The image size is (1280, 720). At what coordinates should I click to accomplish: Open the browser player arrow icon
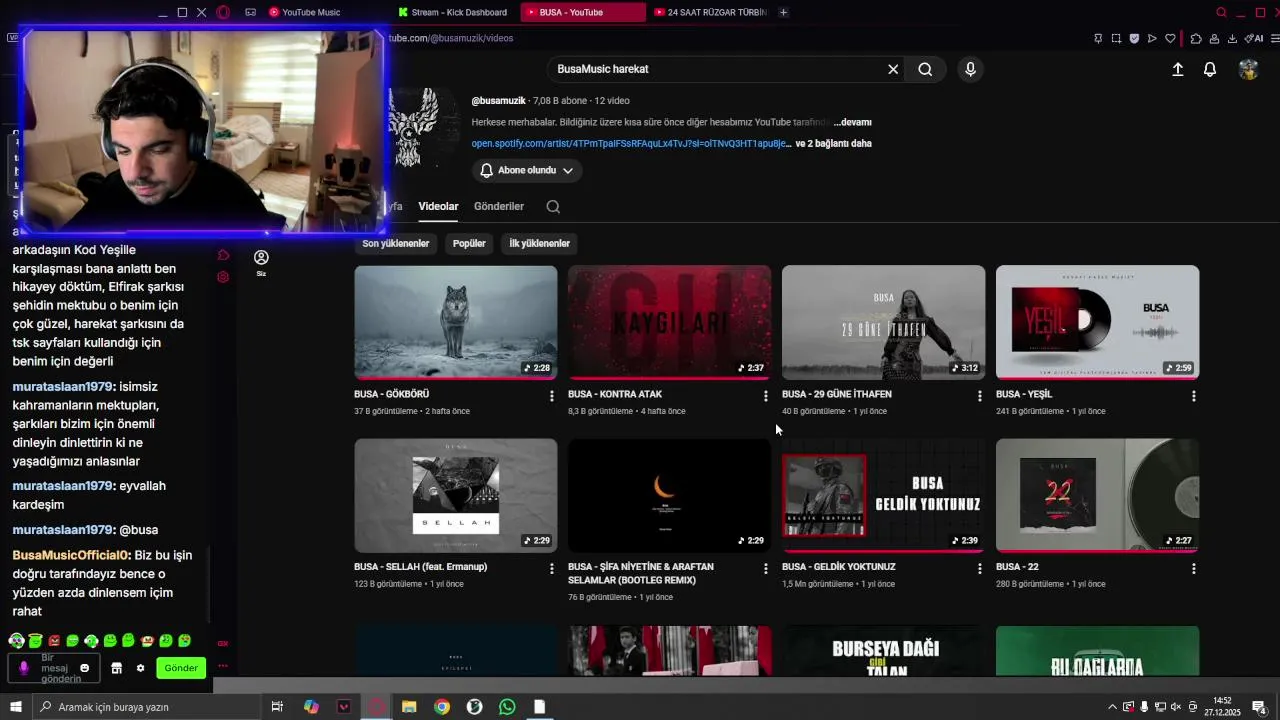click(x=1152, y=38)
